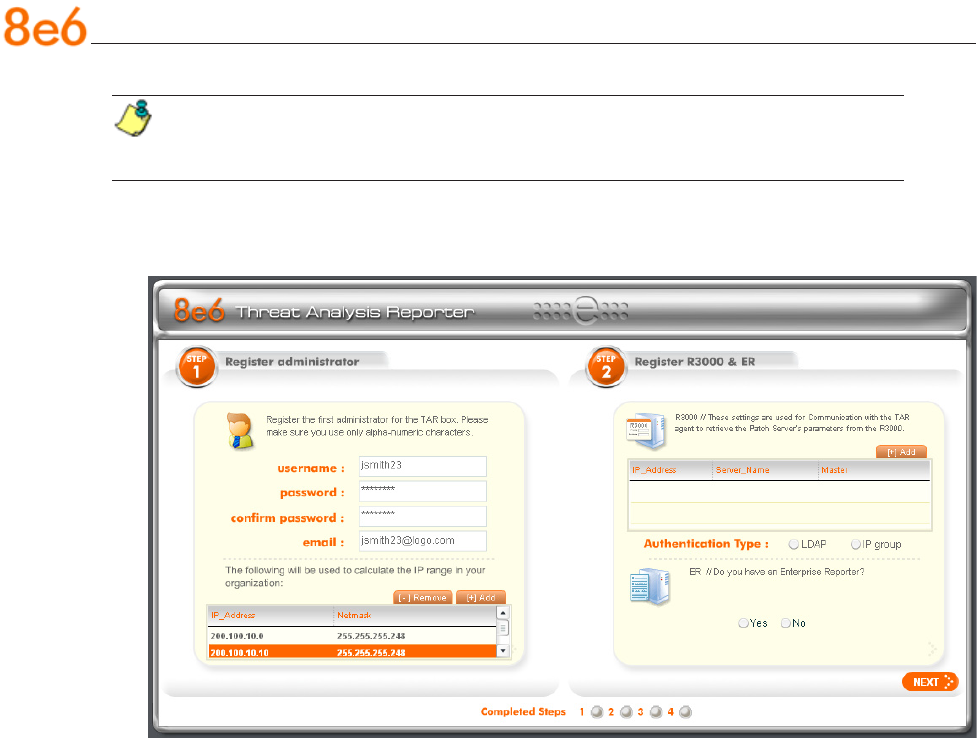Click the password input field

[422, 491]
